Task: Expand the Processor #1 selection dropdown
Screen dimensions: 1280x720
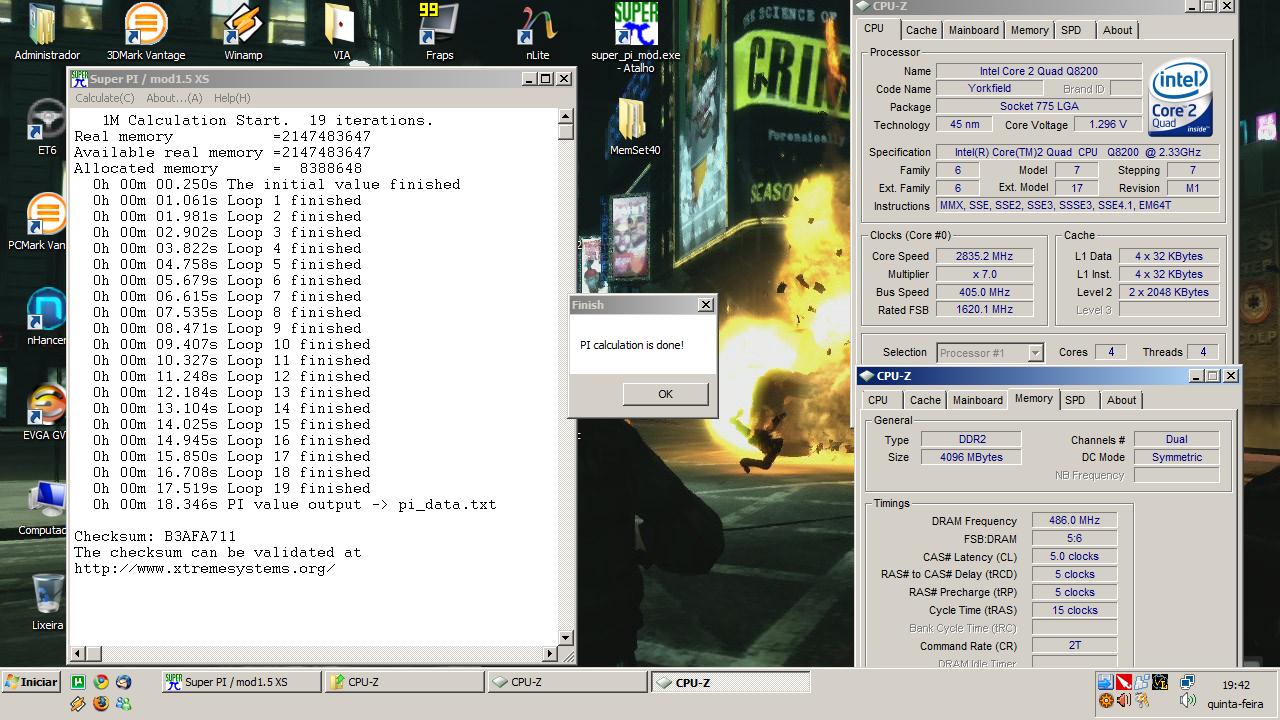Action: (x=1035, y=353)
